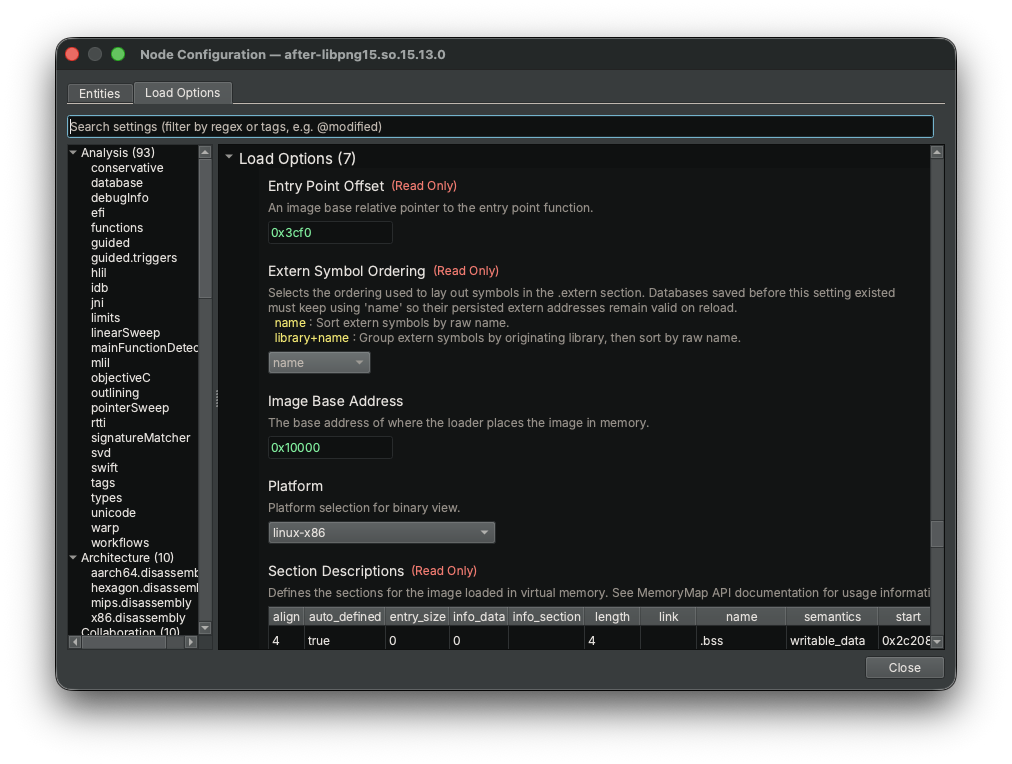Select unicode in the settings tree
The image size is (1012, 764).
(114, 512)
